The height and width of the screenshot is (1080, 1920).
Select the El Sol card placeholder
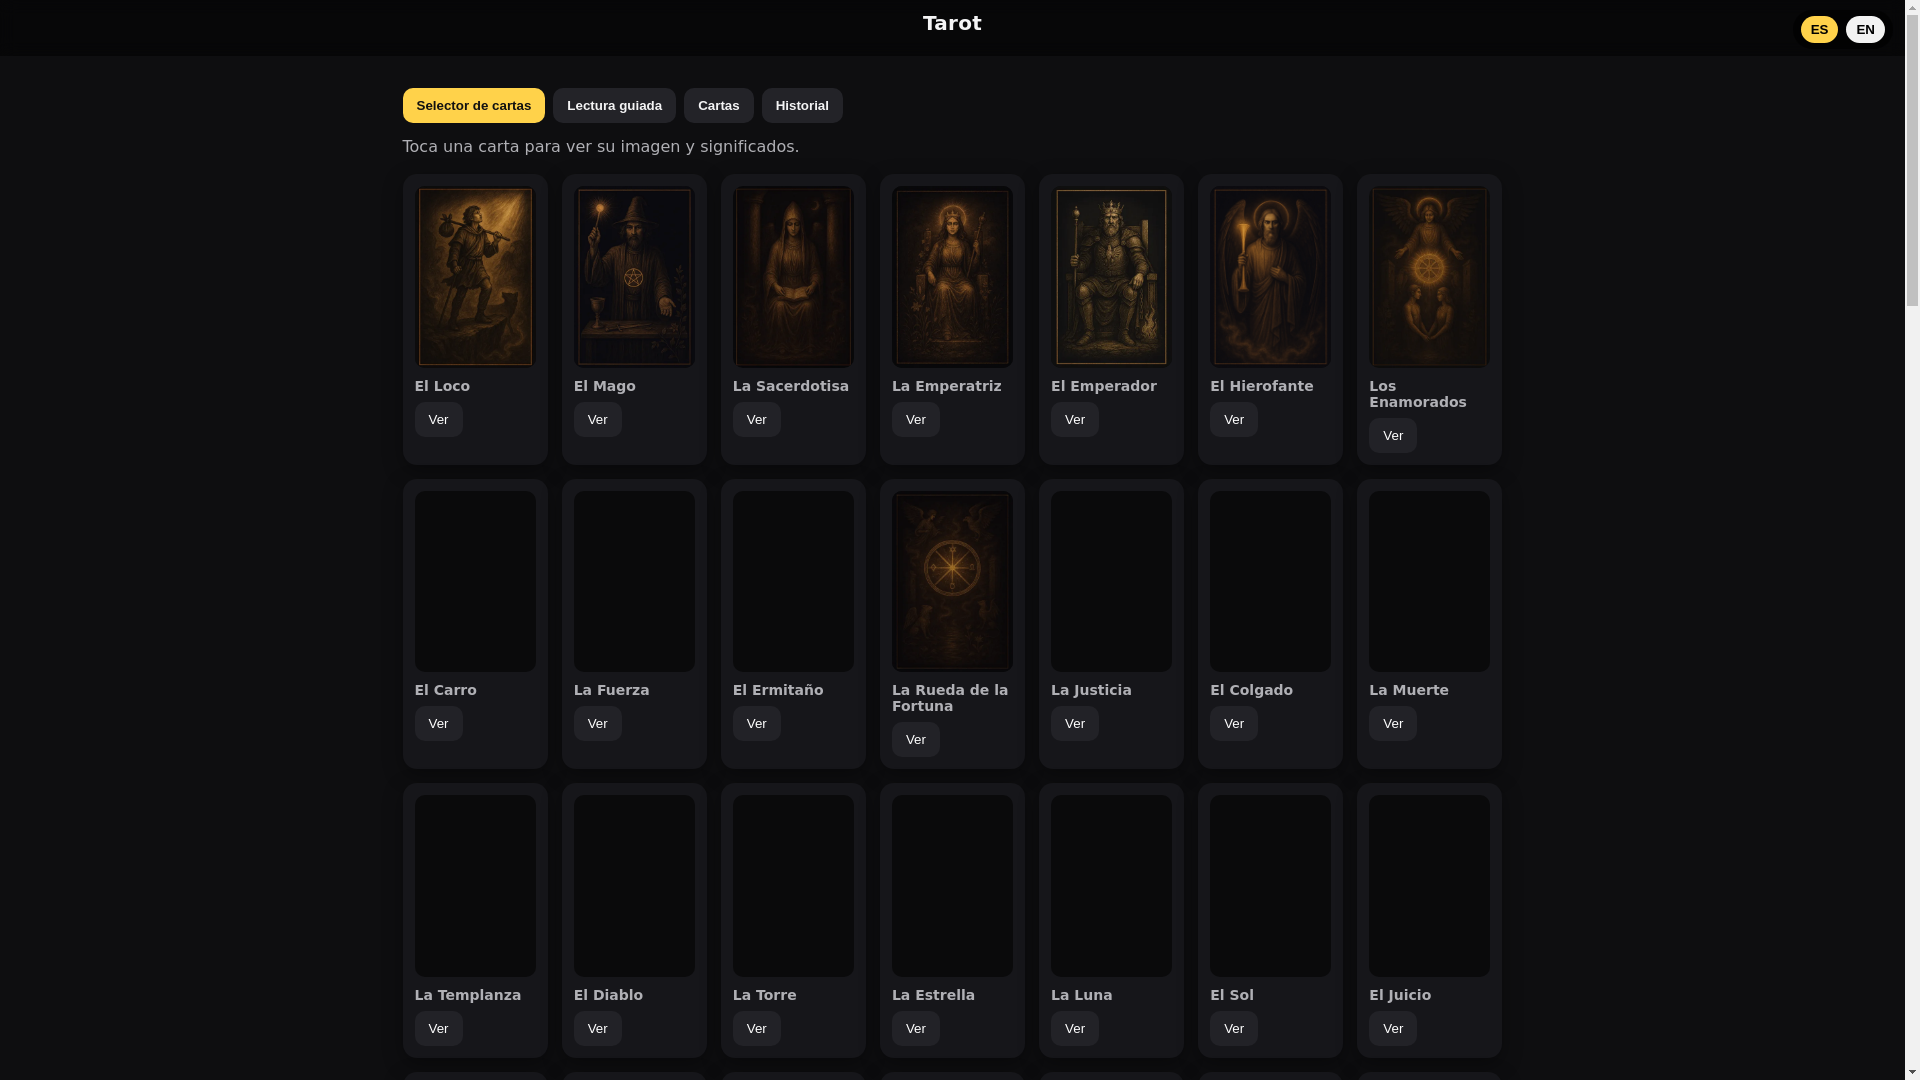pyautogui.click(x=1269, y=886)
